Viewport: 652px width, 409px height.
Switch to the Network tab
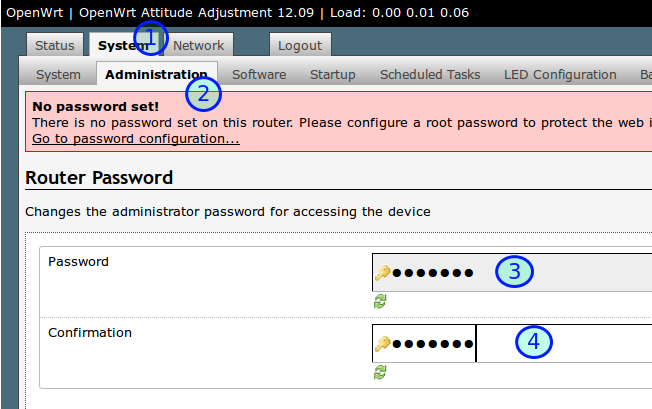pos(199,45)
